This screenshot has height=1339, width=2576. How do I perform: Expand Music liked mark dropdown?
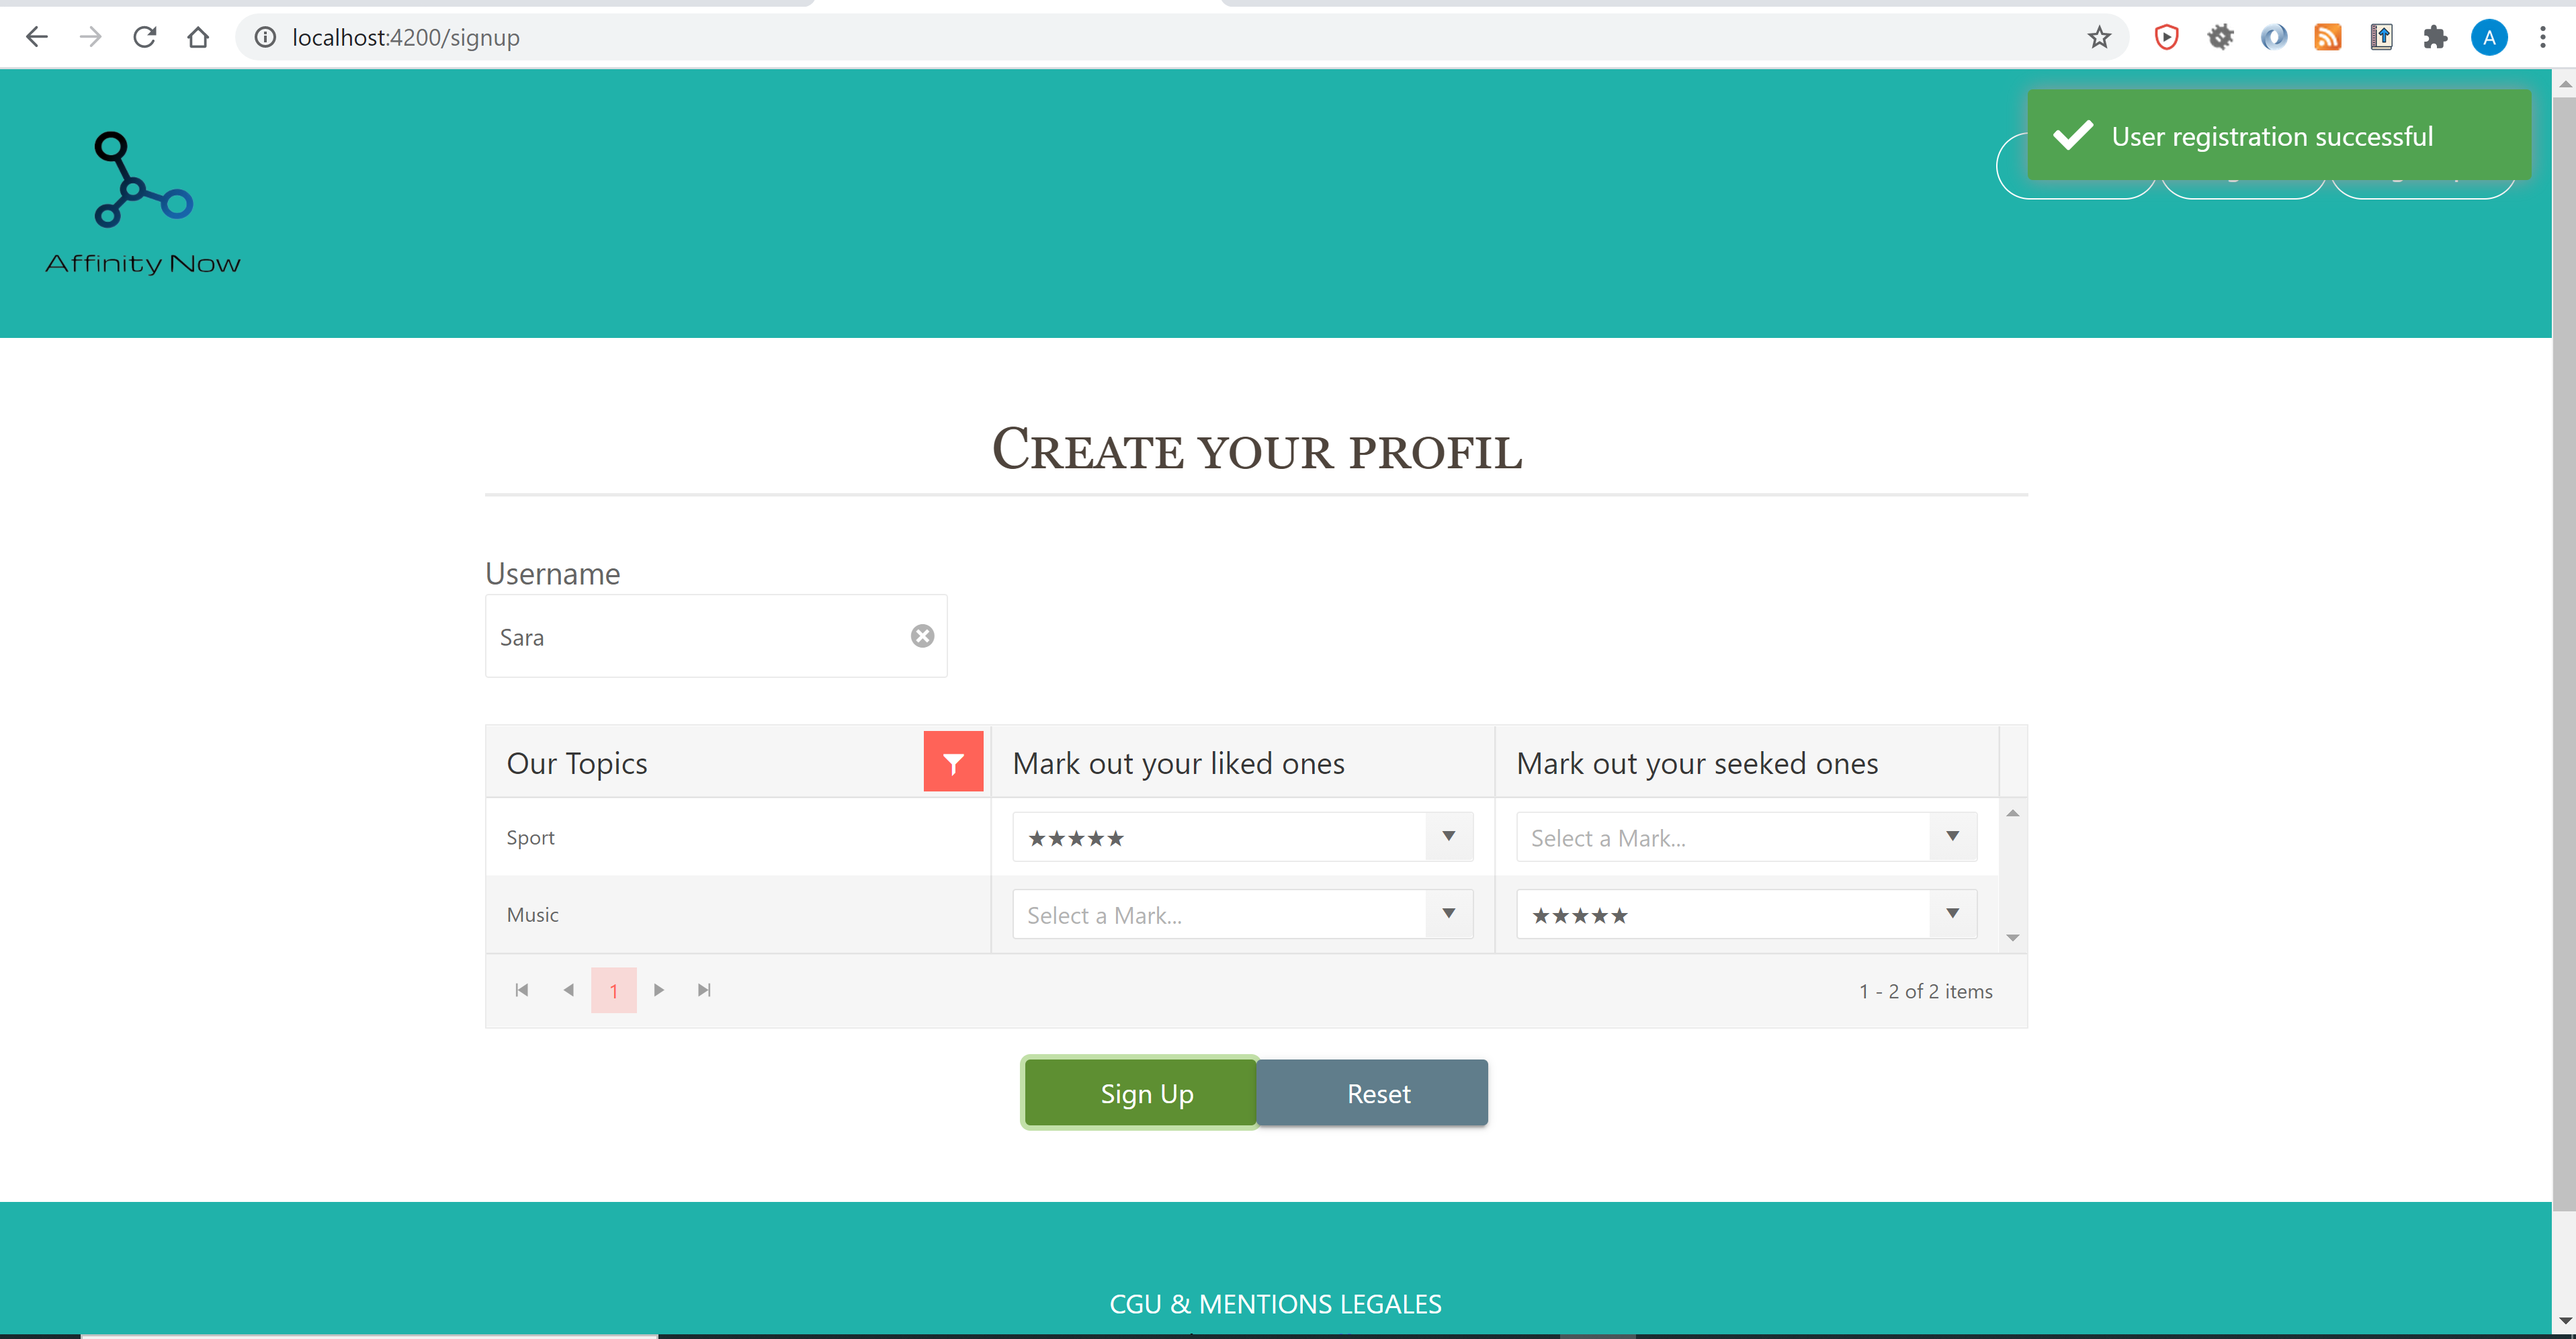coord(1448,913)
